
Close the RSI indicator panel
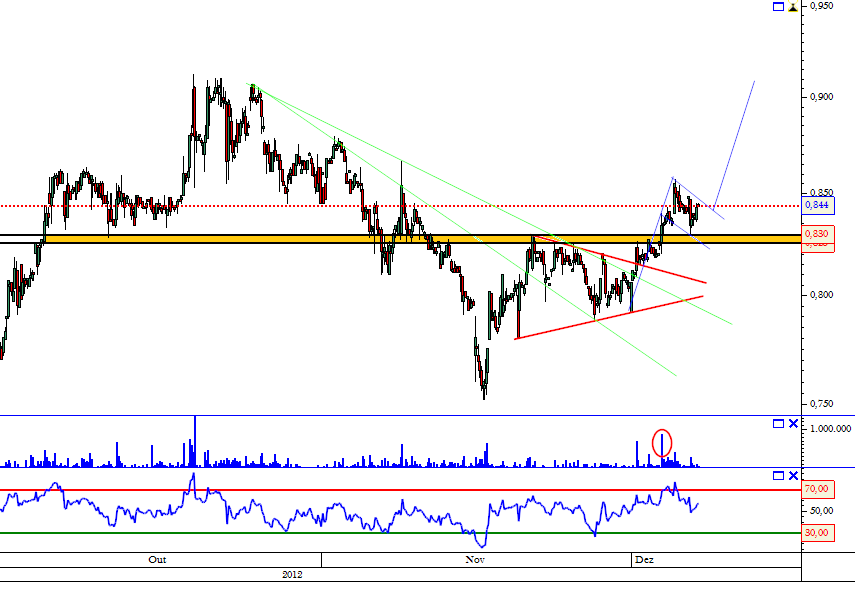(793, 476)
